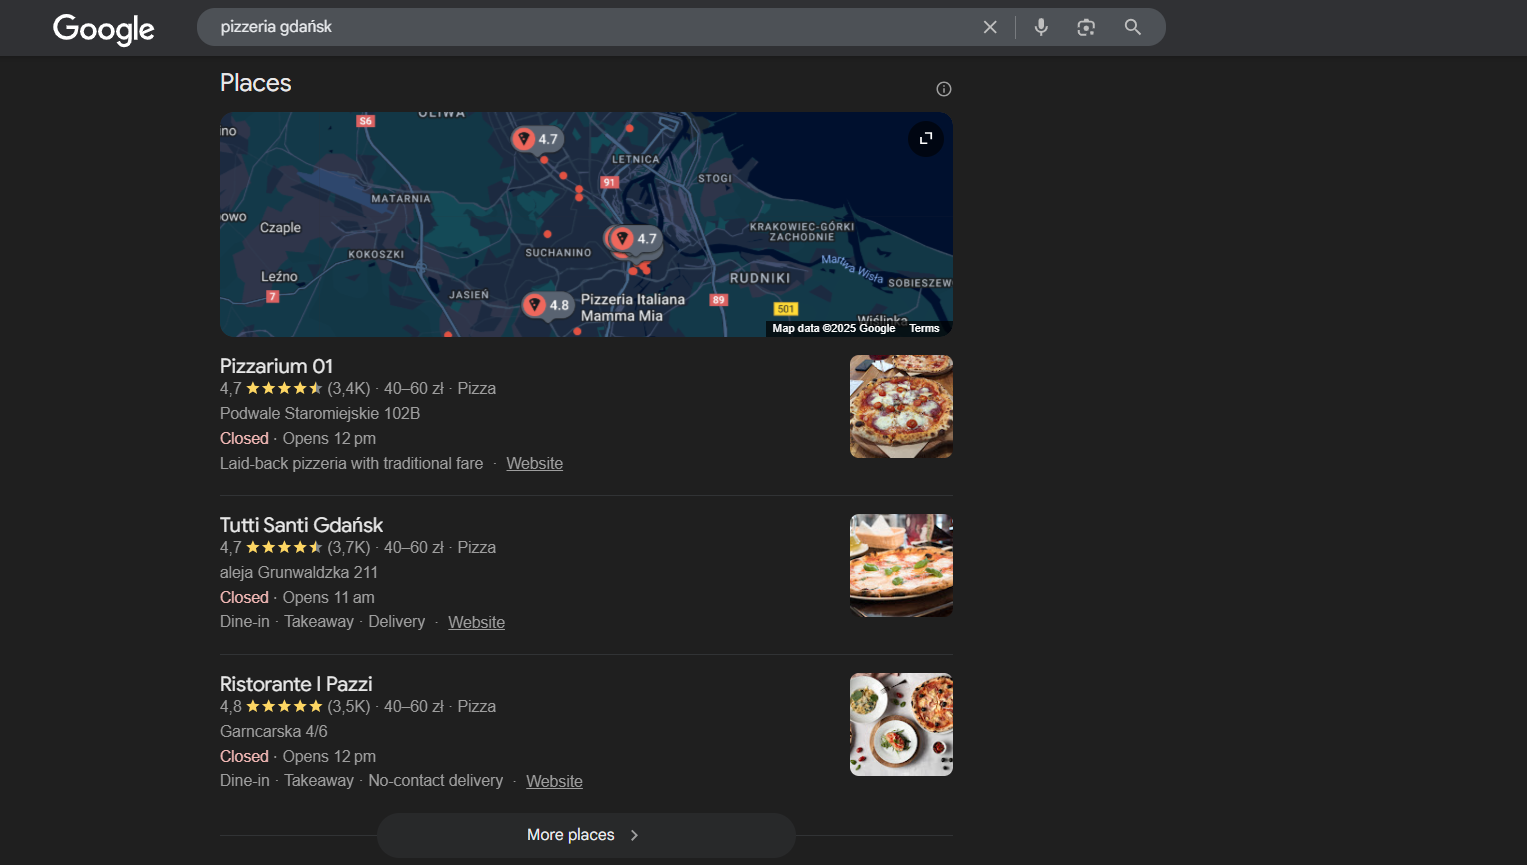Click address Garncarska 4/6
This screenshot has width=1527, height=865.
click(274, 731)
